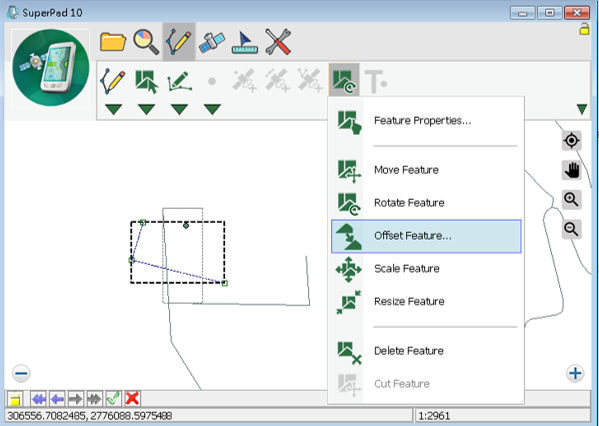Viewport: 599px width, 426px height.
Task: Open the yellow folder file menu
Action: (113, 41)
